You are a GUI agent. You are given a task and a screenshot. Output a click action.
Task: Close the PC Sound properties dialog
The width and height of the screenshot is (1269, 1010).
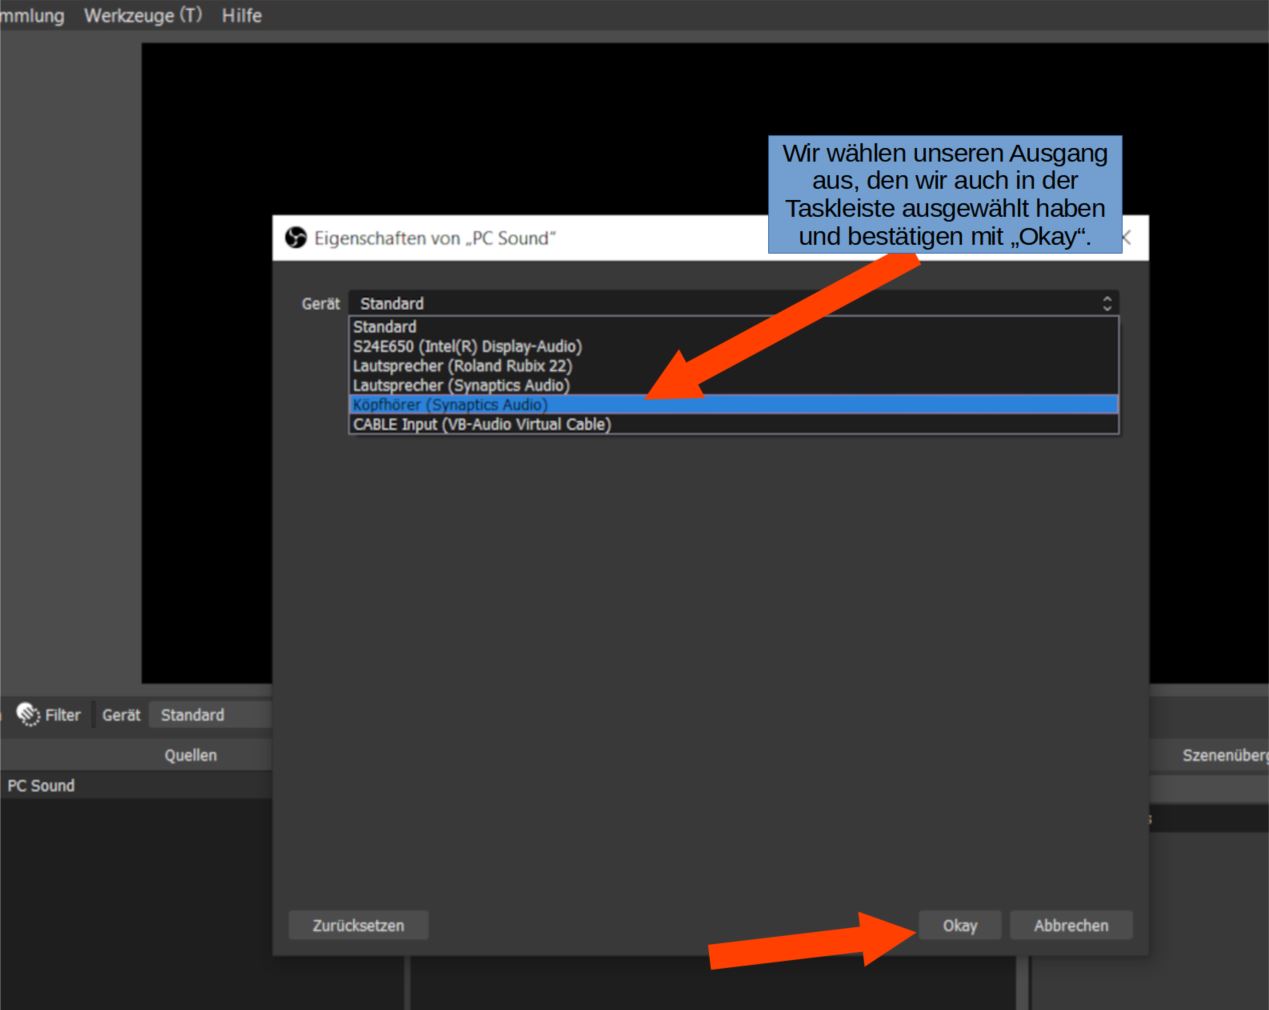1126,238
